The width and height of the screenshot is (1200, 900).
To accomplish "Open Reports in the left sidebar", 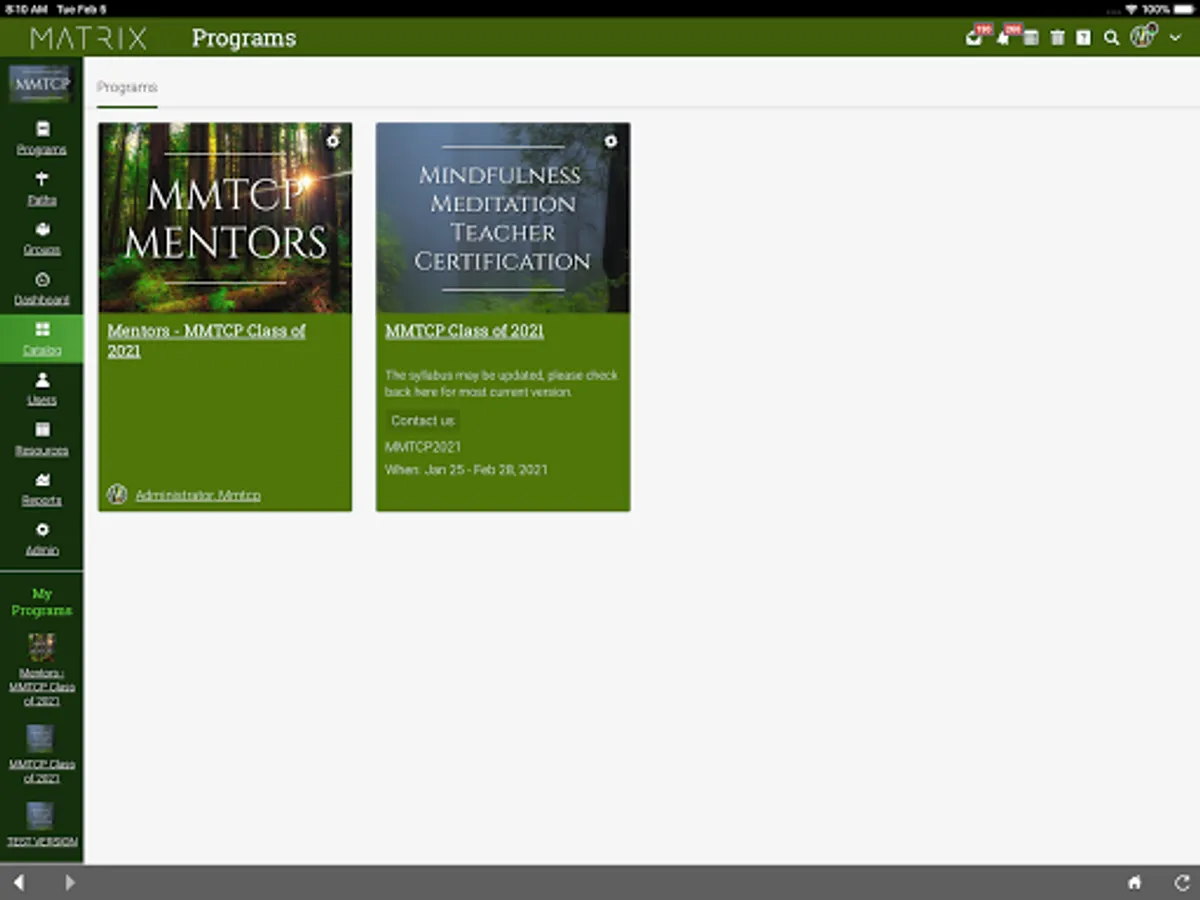I will (x=42, y=488).
